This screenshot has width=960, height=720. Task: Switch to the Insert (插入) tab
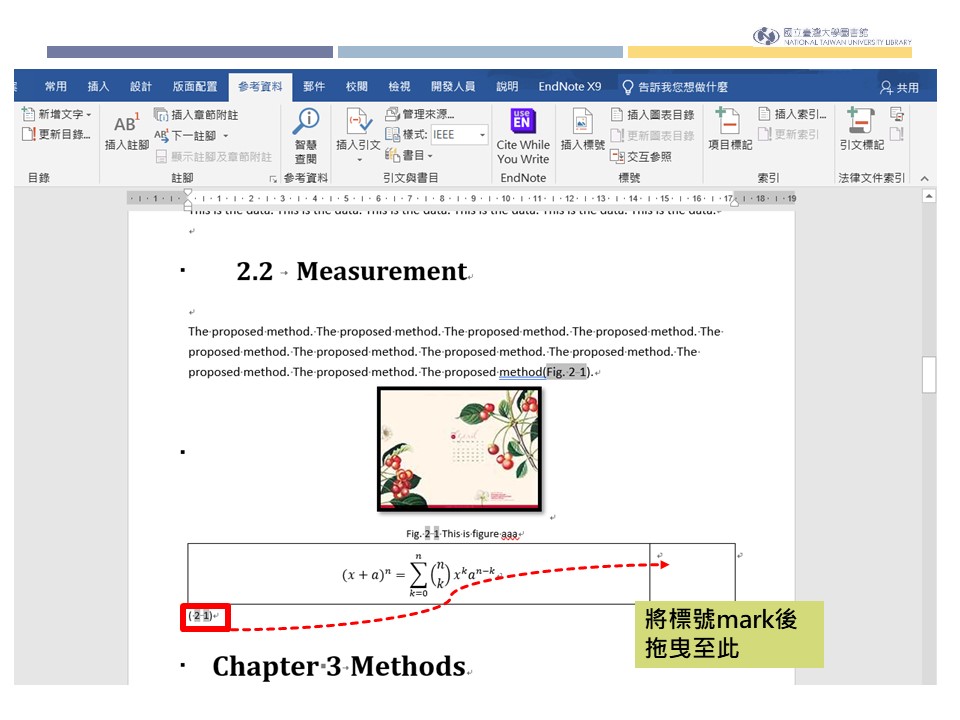(x=98, y=87)
